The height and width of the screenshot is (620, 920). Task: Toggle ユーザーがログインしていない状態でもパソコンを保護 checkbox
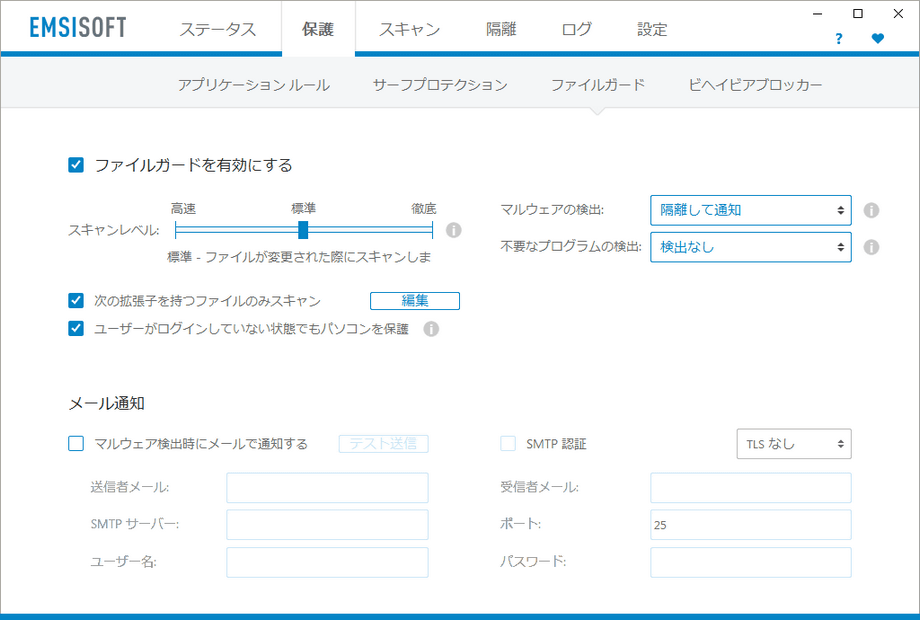tap(76, 328)
